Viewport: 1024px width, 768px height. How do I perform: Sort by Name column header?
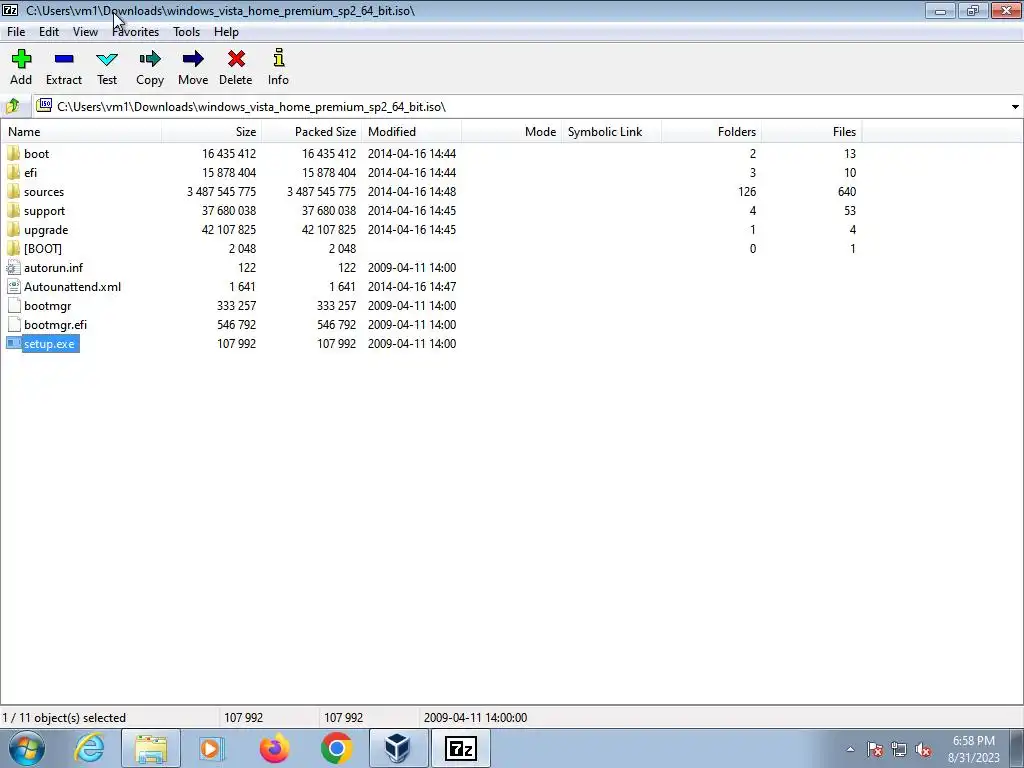pos(82,131)
